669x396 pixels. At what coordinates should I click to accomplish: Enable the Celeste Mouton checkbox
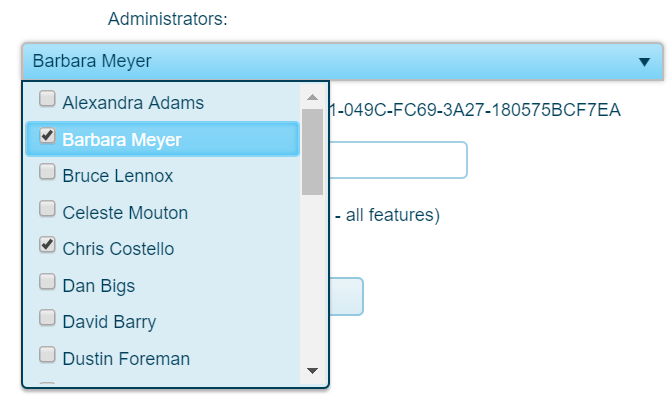tap(47, 209)
